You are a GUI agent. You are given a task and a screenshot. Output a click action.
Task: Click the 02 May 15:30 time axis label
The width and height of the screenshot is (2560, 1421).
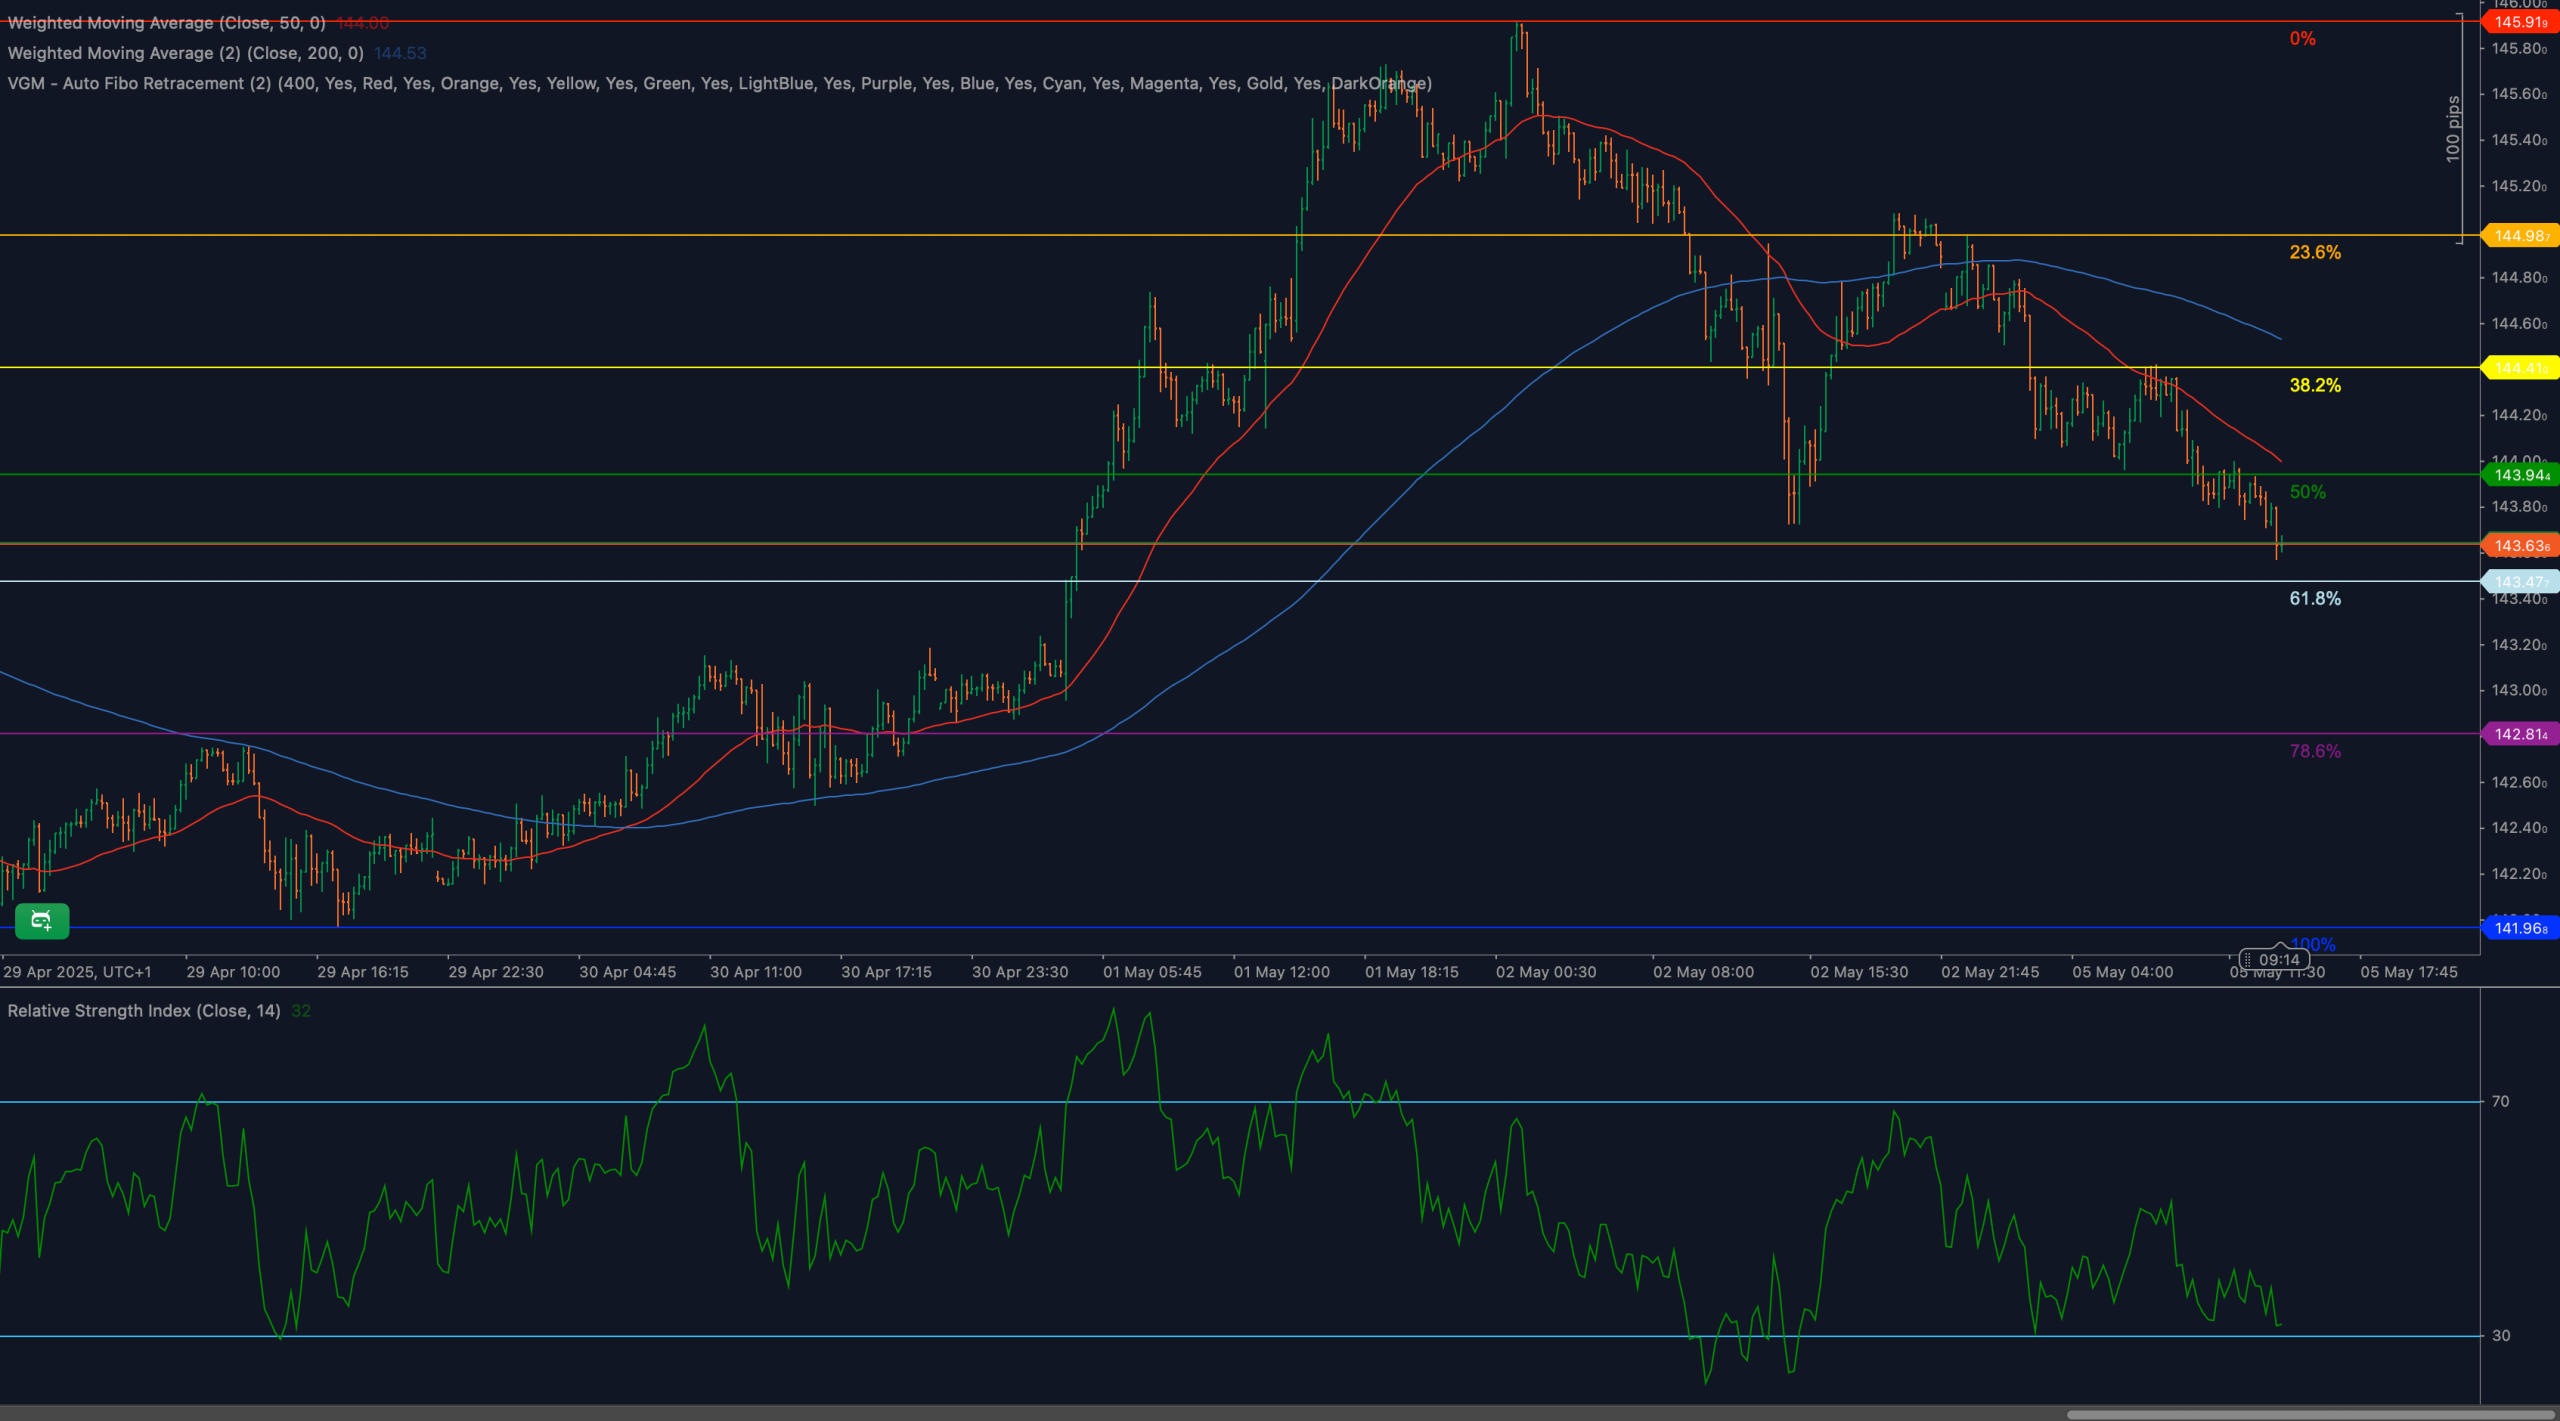[1859, 972]
